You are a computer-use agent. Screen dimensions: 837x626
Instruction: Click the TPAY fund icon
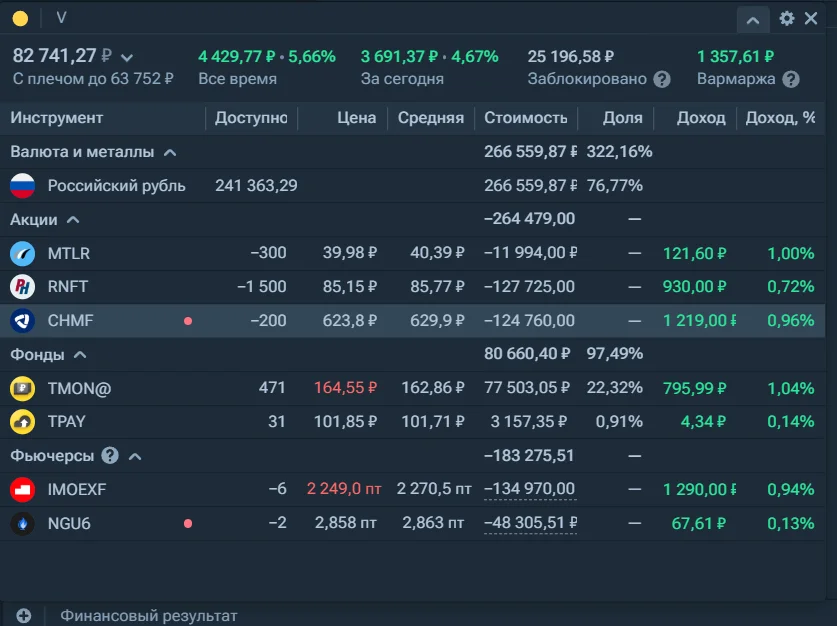22,422
